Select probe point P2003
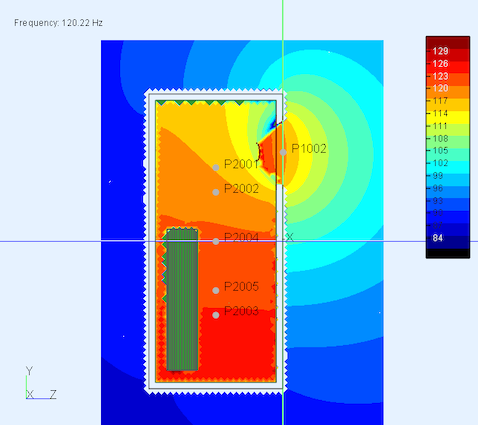The image size is (478, 425). (216, 315)
